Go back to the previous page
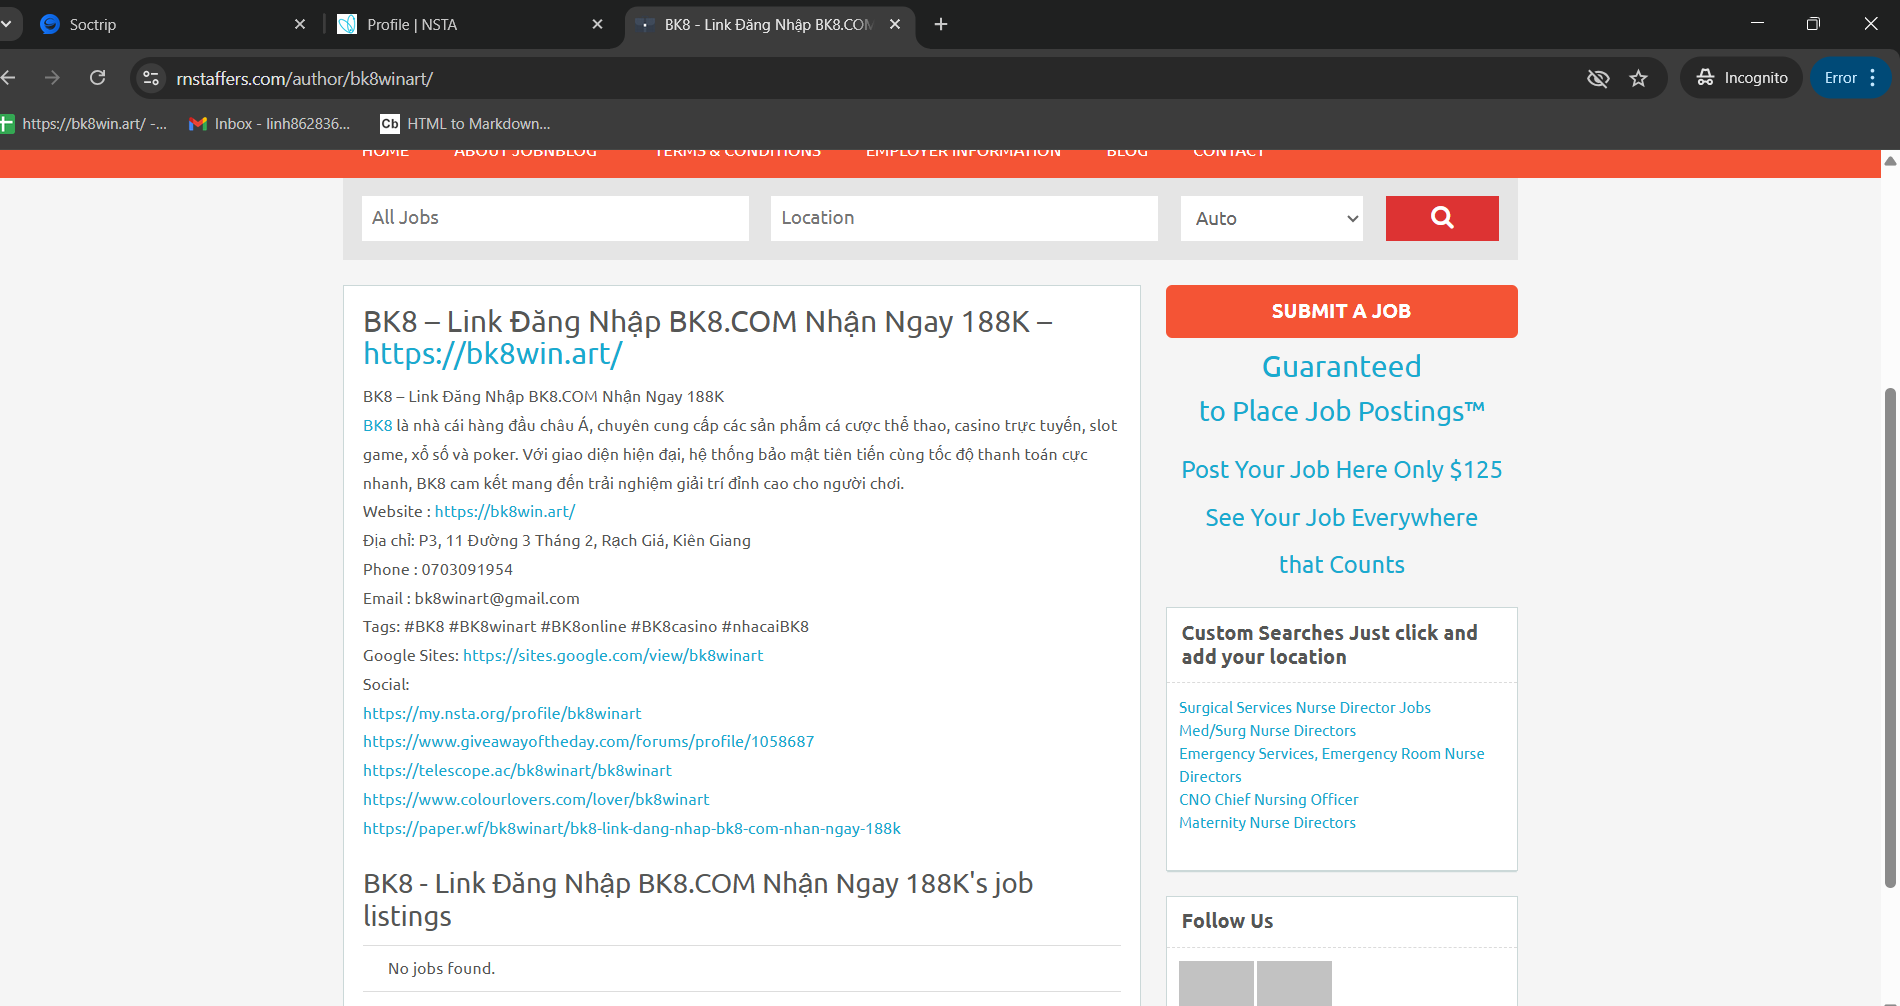Image resolution: width=1900 pixels, height=1006 pixels. [9, 78]
